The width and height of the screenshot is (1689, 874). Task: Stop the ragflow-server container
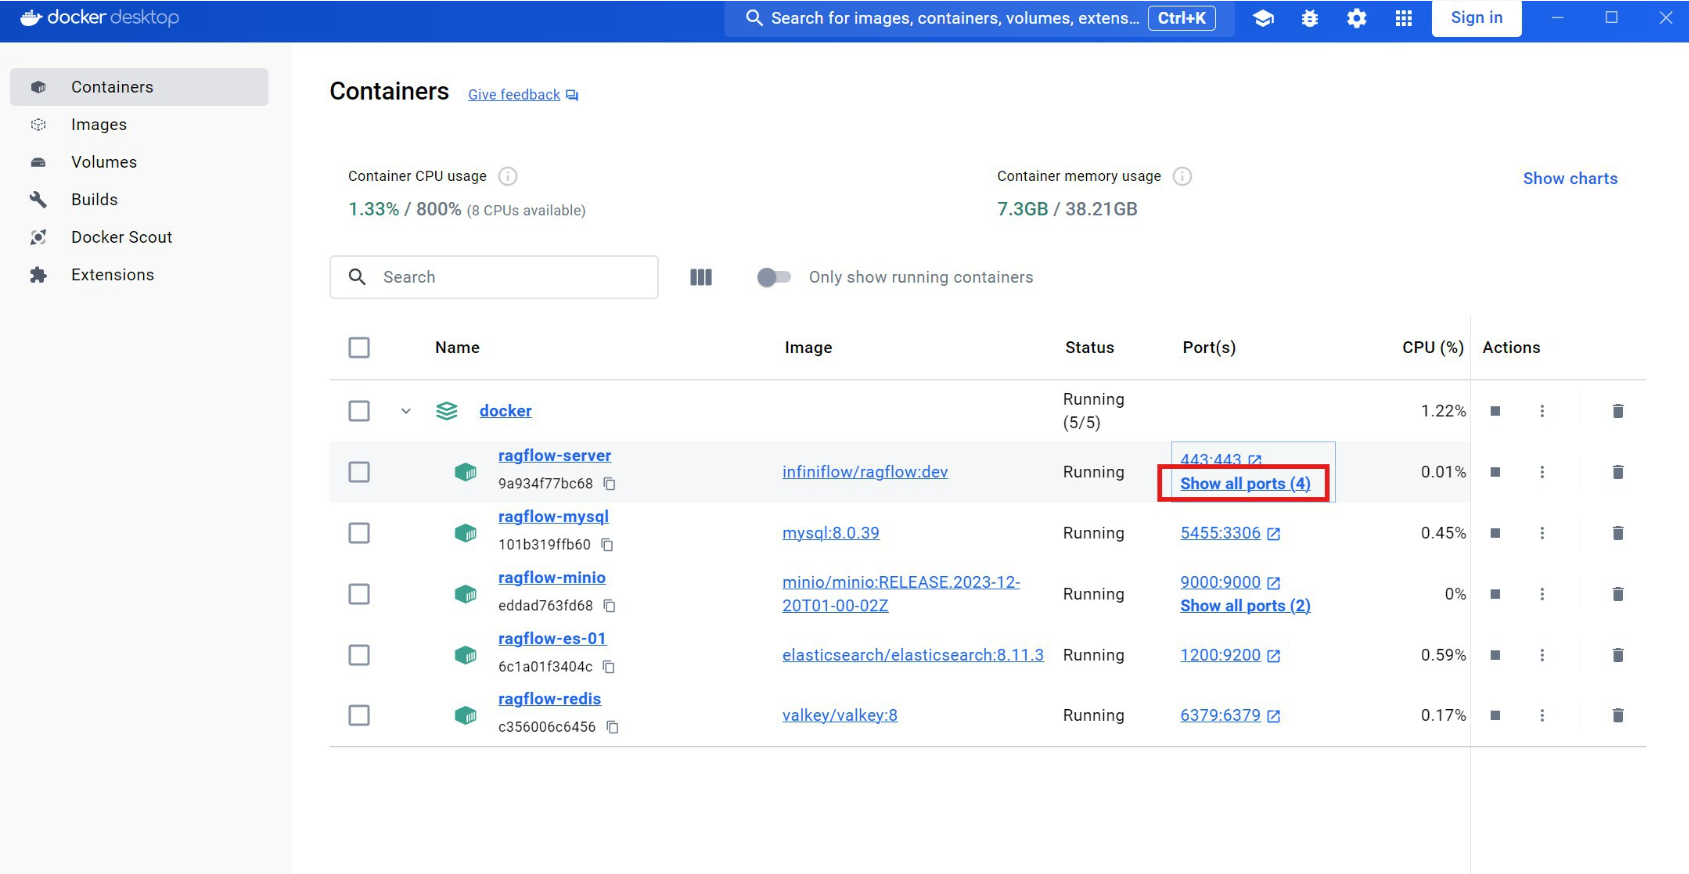pyautogui.click(x=1495, y=472)
